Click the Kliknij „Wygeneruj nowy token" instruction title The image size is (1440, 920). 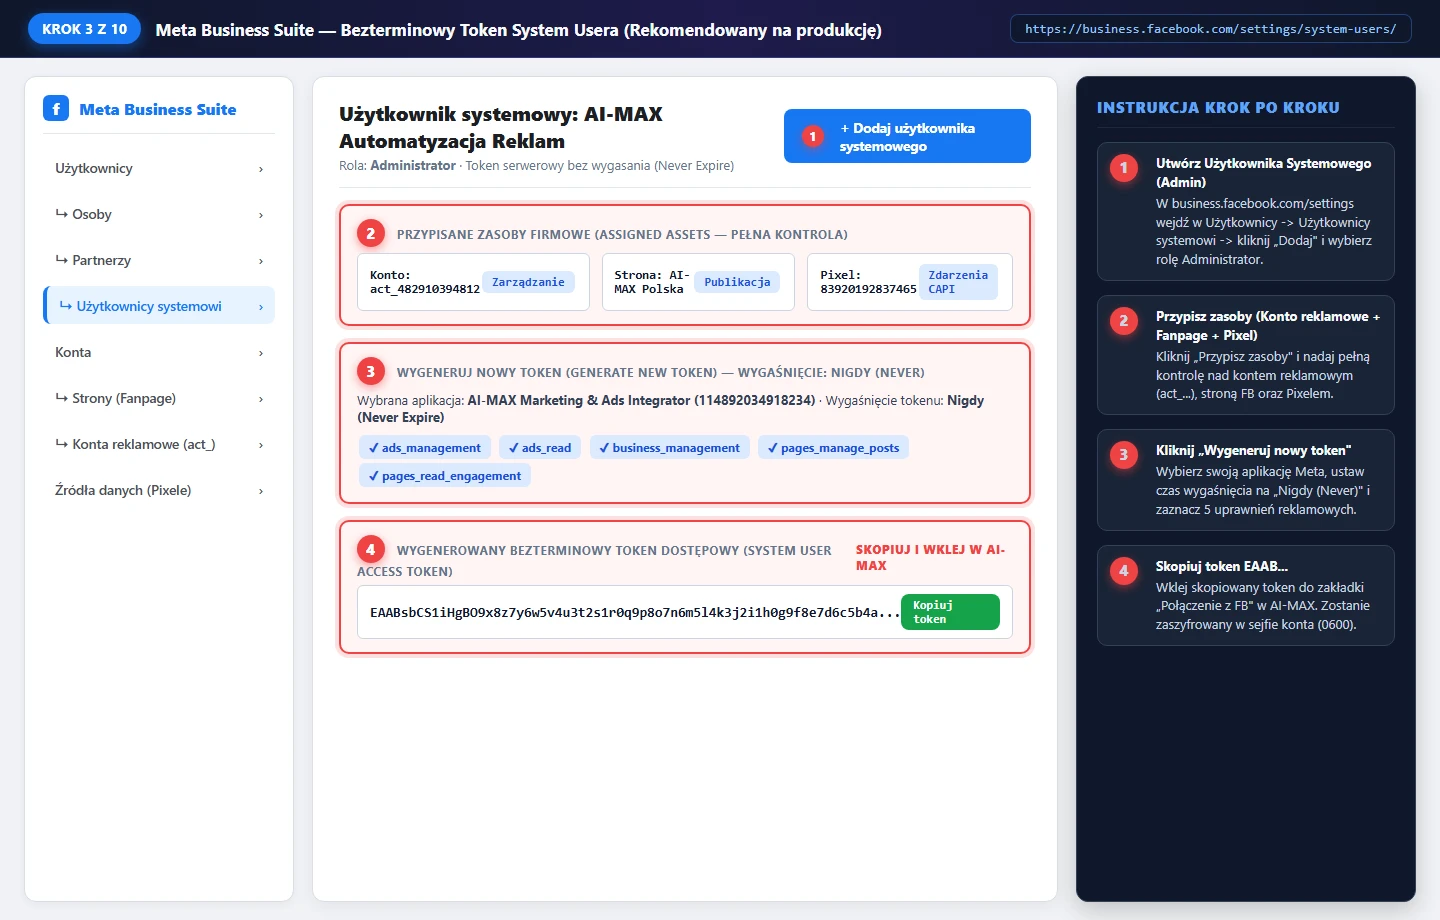pos(1253,450)
